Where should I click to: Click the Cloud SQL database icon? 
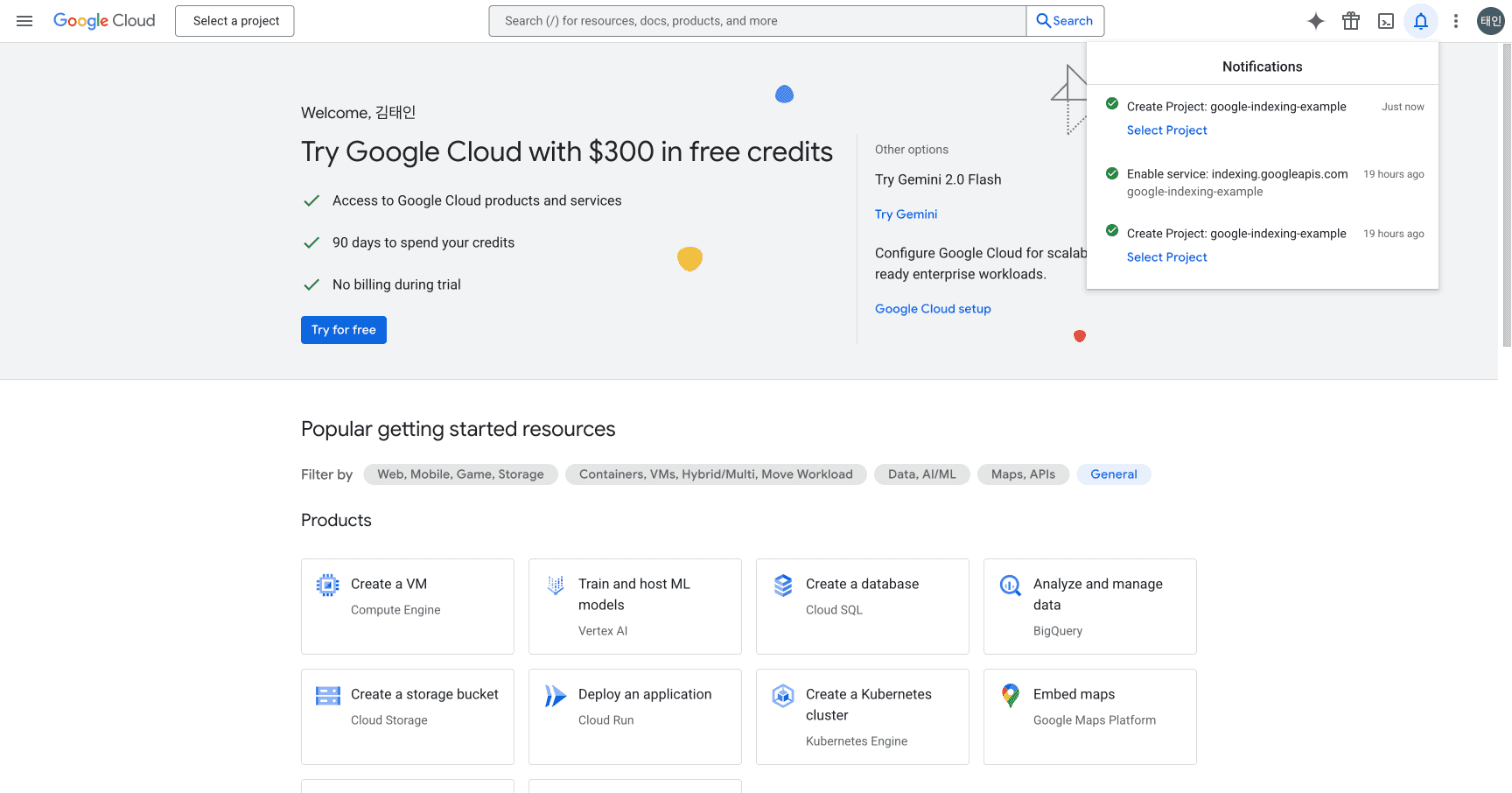click(783, 585)
